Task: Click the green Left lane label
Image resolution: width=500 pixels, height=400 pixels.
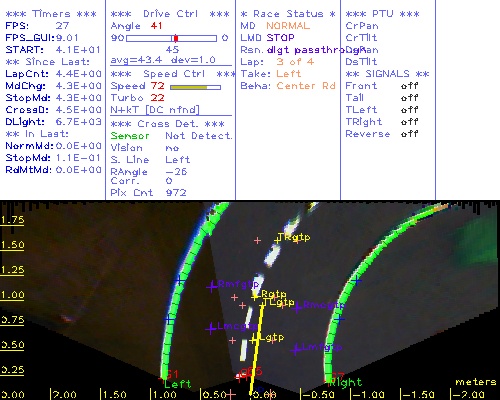Action: [x=178, y=384]
